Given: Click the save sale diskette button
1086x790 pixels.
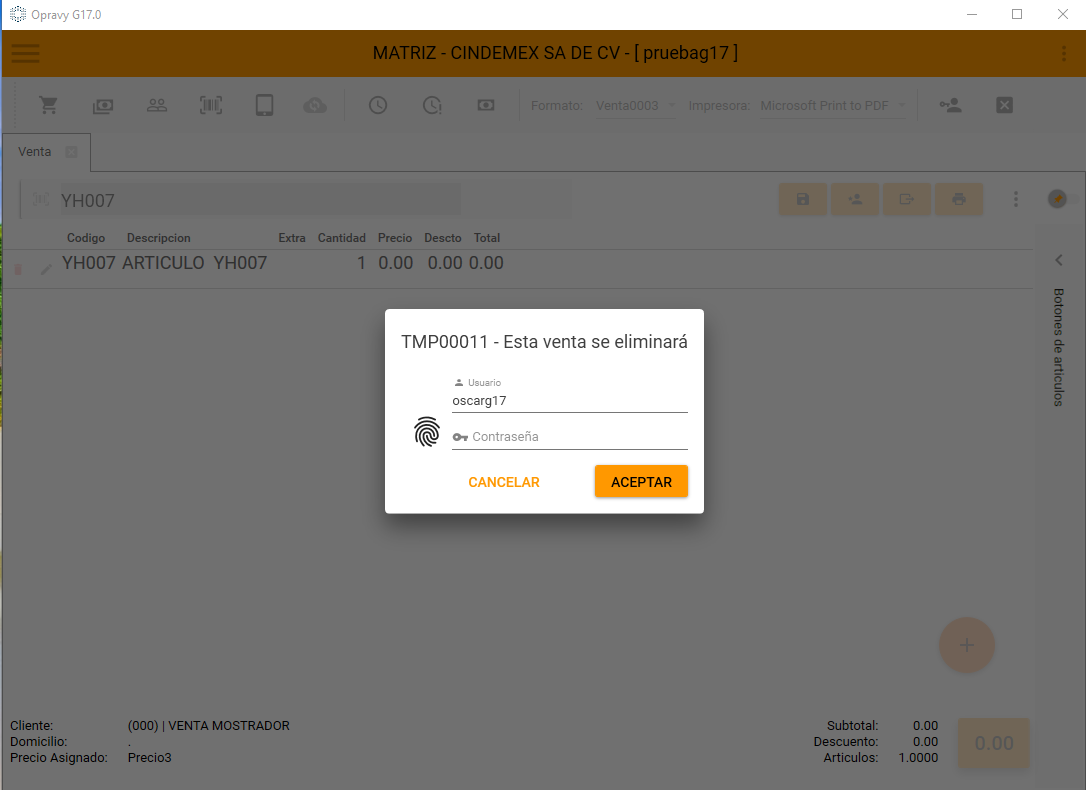Looking at the screenshot, I should (803, 199).
